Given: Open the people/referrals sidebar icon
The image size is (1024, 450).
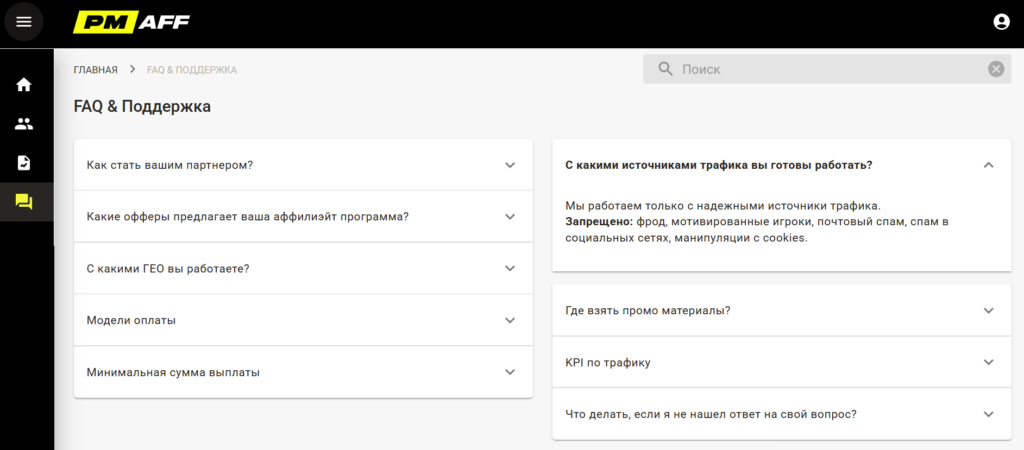Looking at the screenshot, I should click(24, 124).
